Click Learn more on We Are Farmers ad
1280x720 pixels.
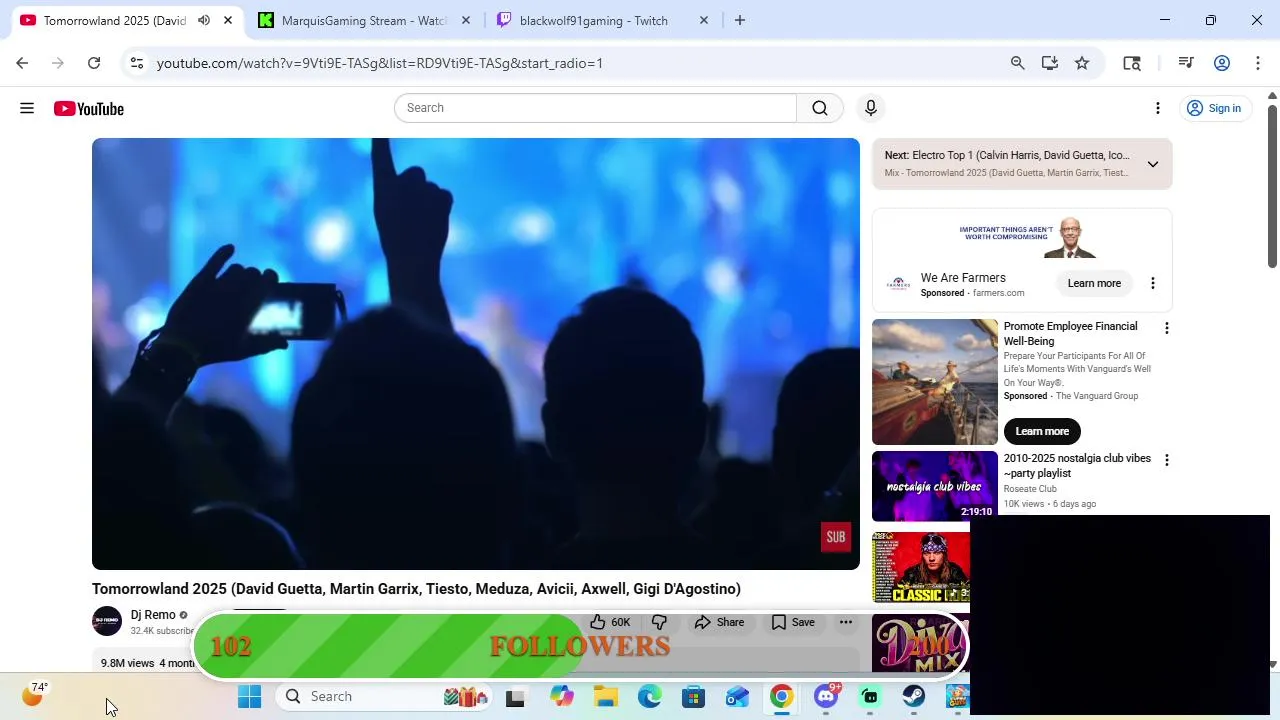point(1094,283)
